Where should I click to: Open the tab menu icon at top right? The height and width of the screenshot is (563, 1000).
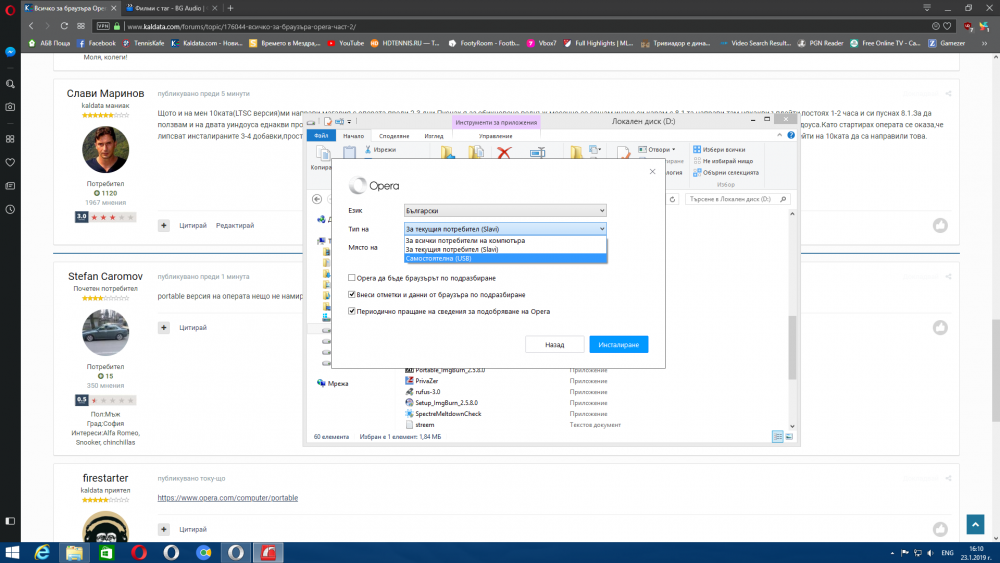tap(927, 8)
